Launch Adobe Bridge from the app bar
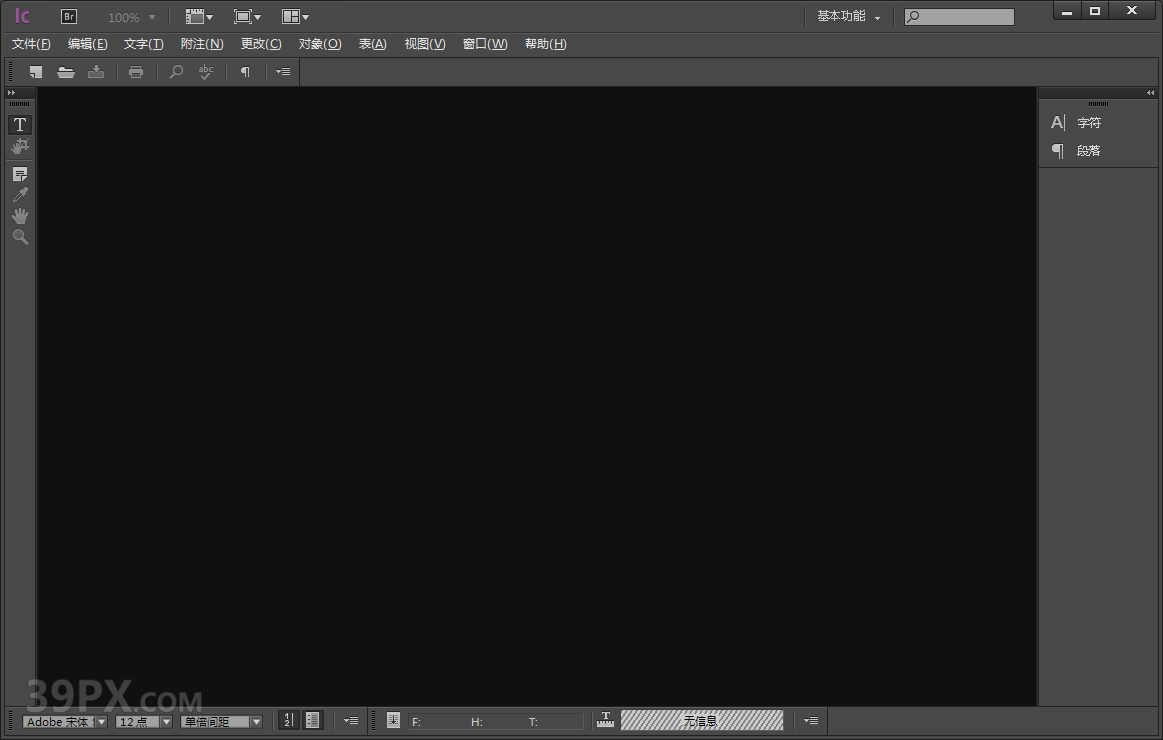Screen dimensions: 1163x740 click(x=69, y=16)
